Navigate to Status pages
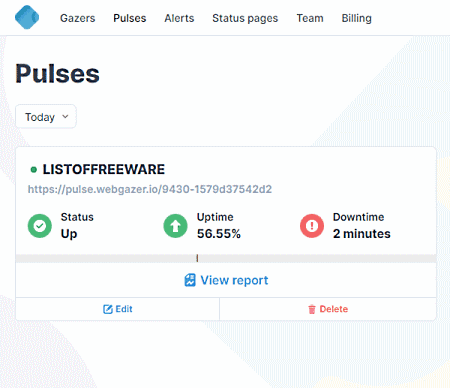 [x=245, y=18]
